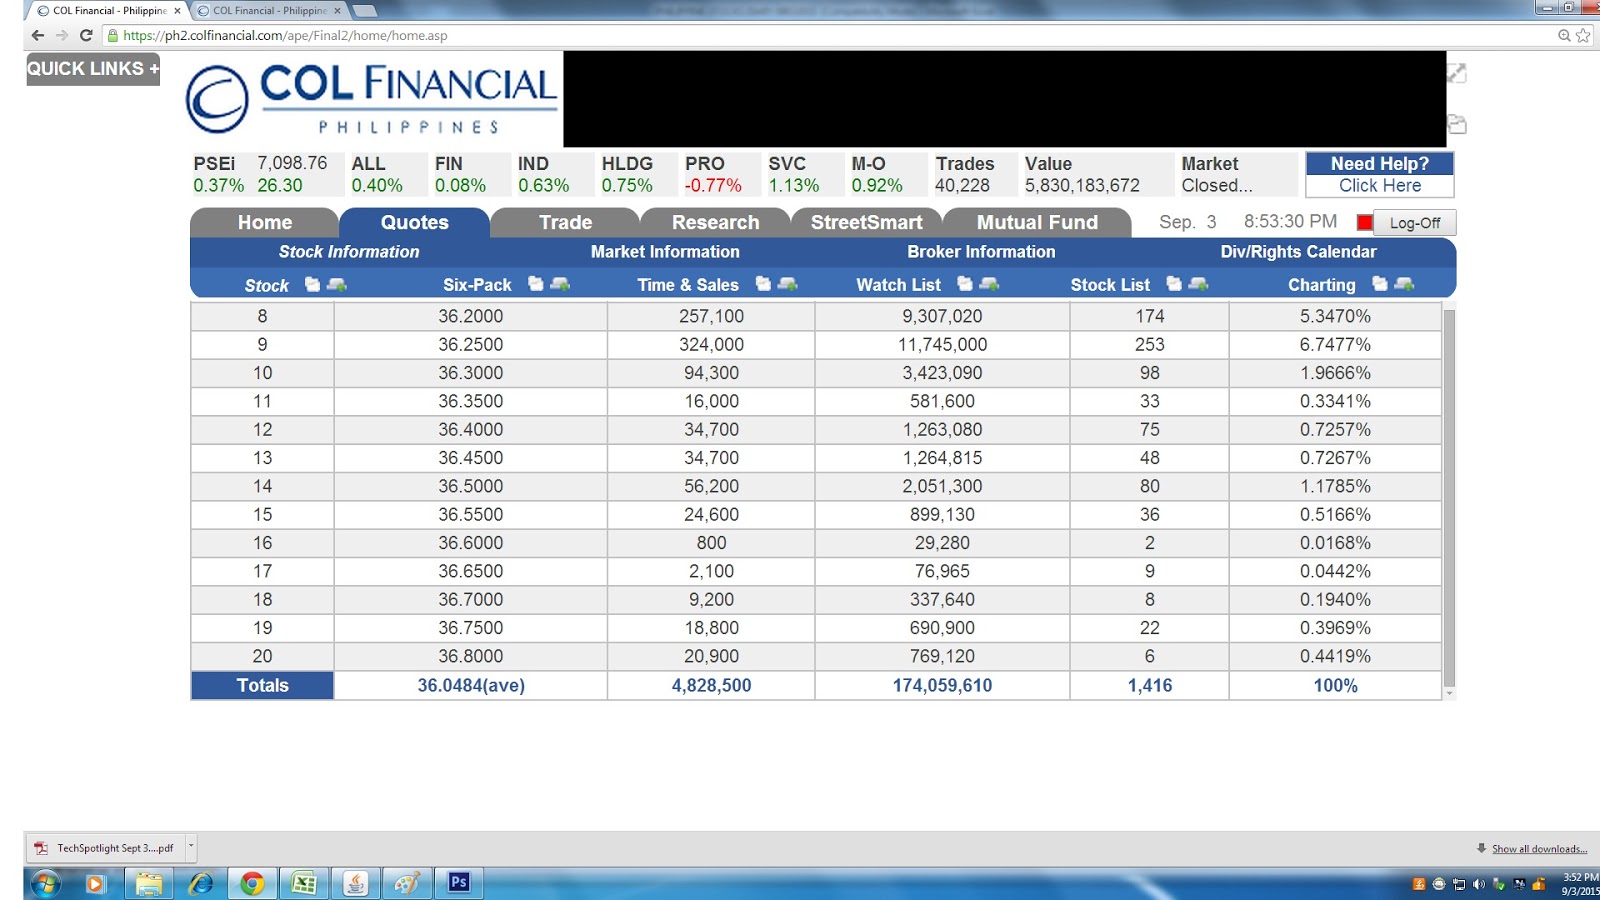This screenshot has width=1600, height=900.
Task: Reload the page via browser refresh icon
Action: [85, 34]
